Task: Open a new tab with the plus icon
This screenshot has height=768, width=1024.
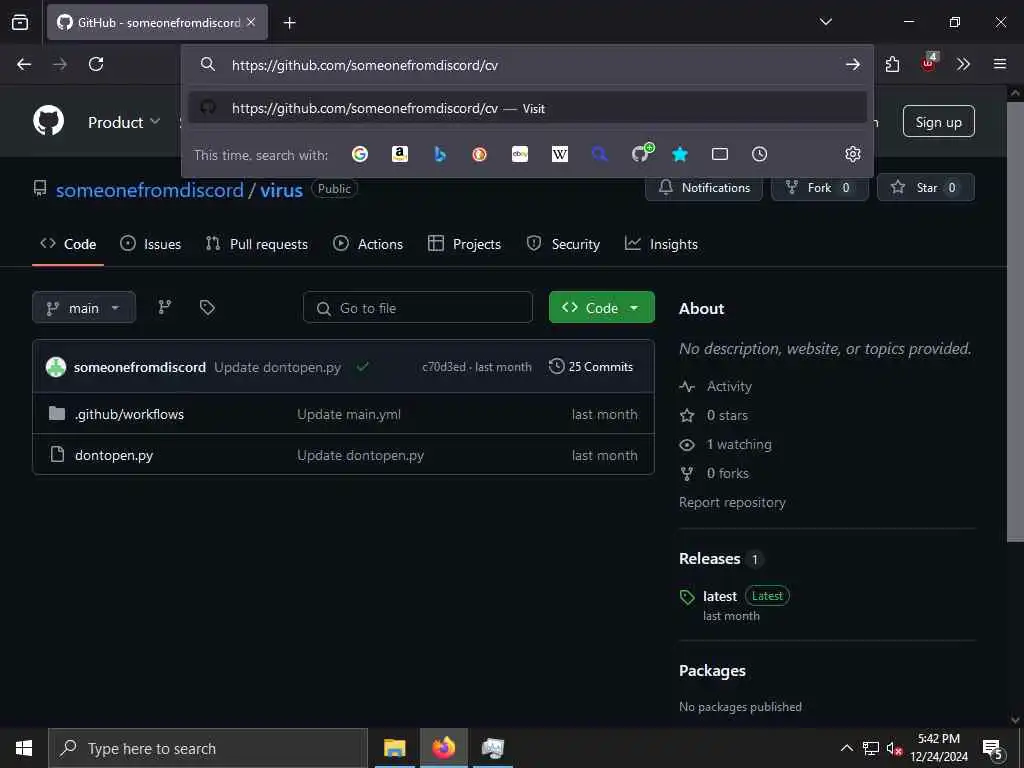Action: 289,23
